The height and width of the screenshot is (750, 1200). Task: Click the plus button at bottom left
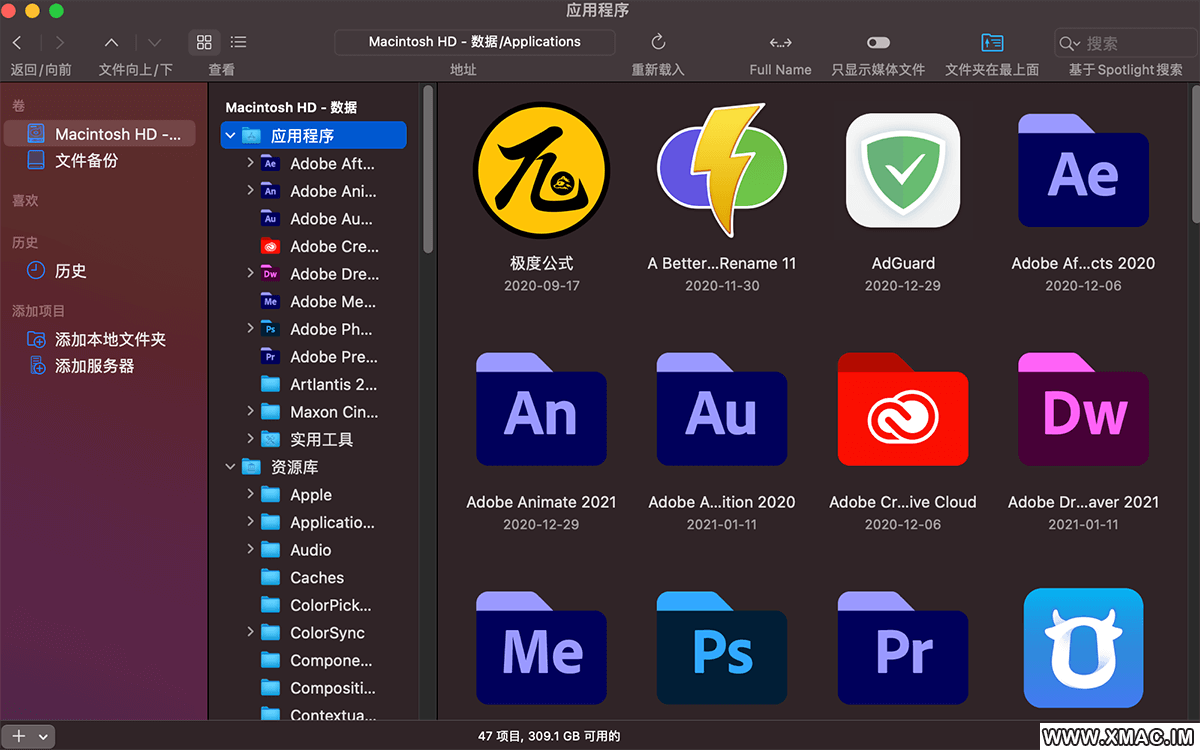coord(18,736)
